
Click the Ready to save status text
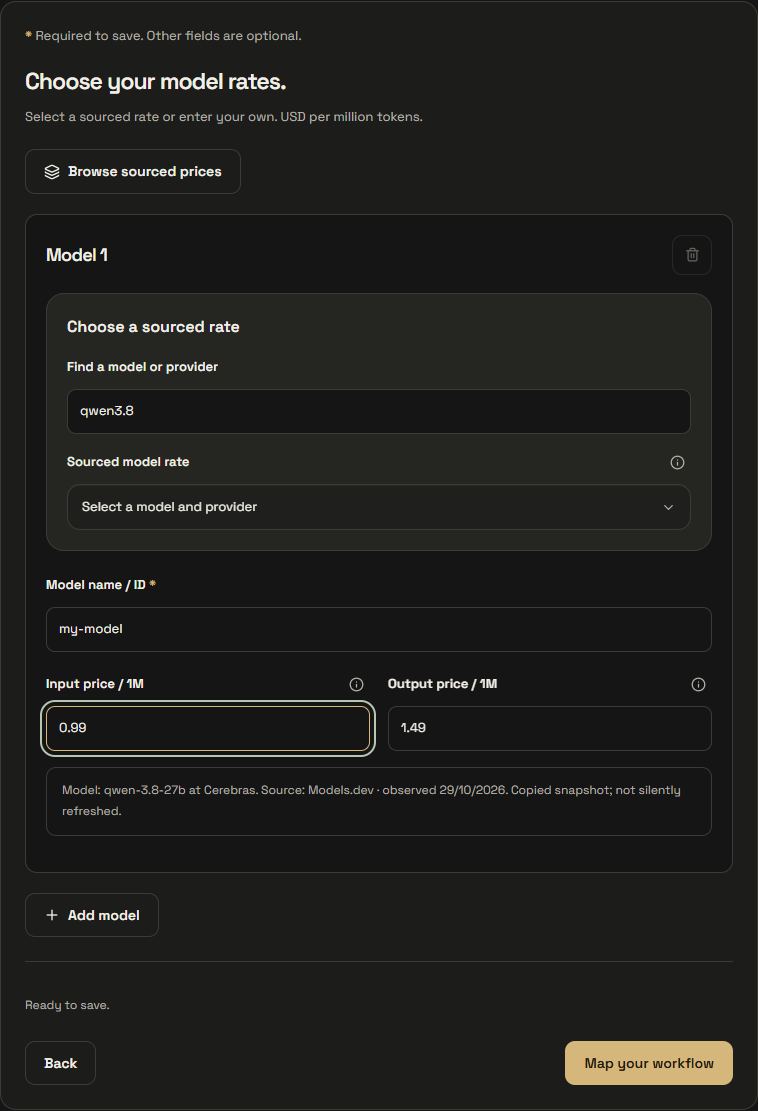tap(67, 1005)
